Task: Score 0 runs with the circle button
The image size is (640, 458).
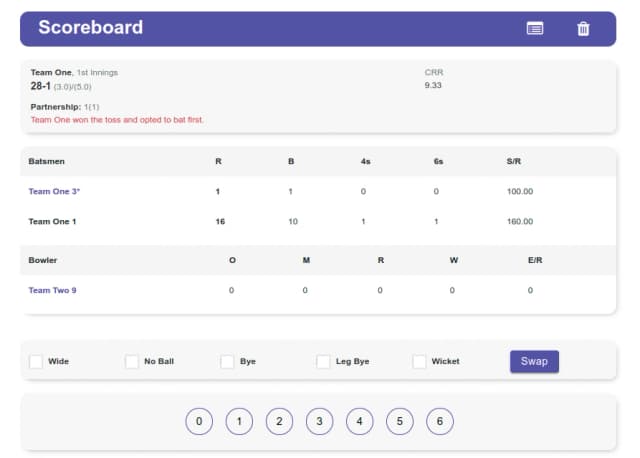Action: pos(199,421)
